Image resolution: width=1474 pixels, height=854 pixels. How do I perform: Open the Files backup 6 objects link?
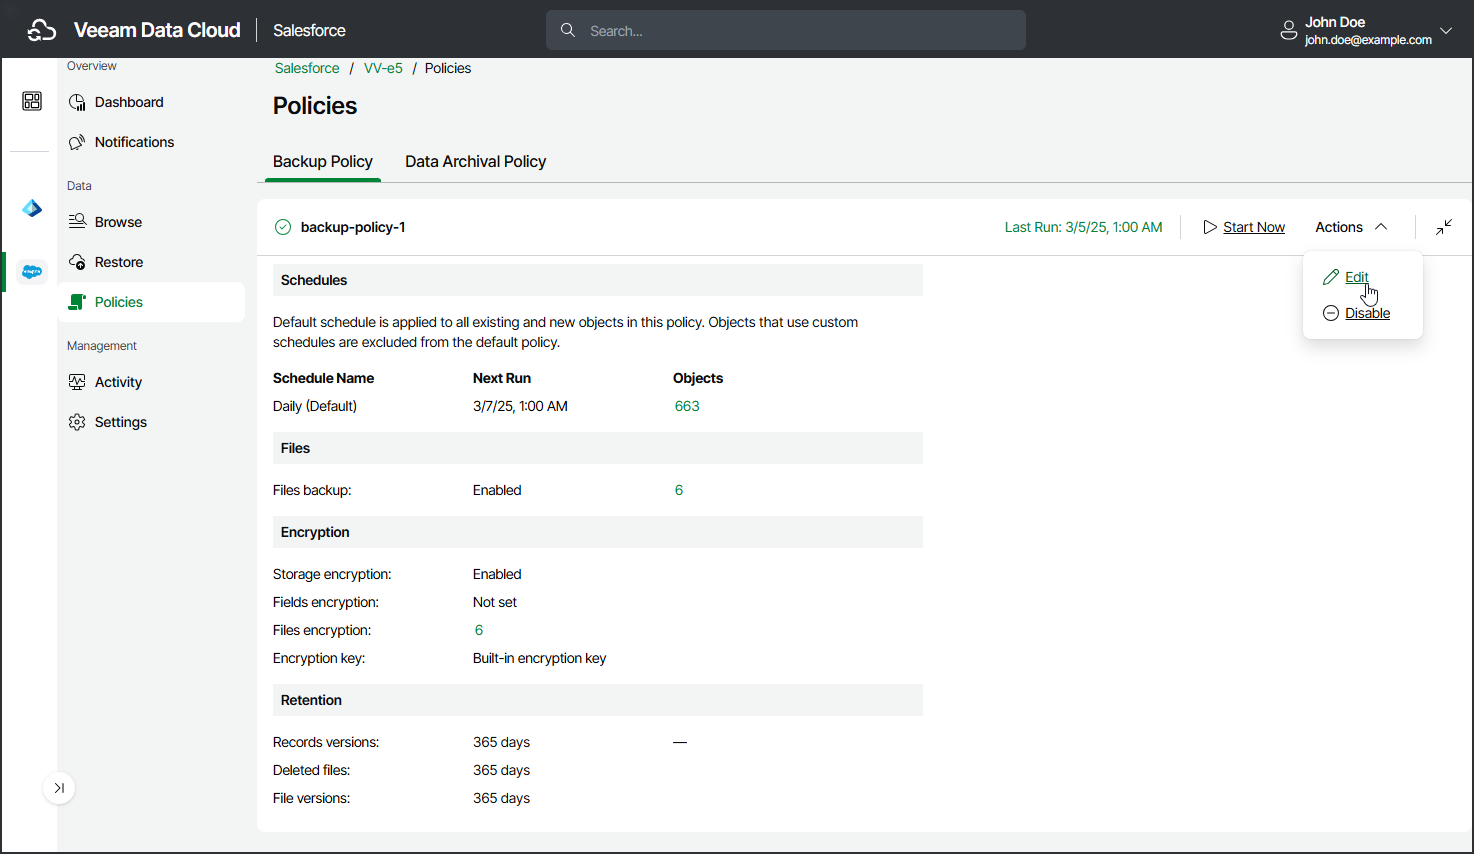(679, 490)
